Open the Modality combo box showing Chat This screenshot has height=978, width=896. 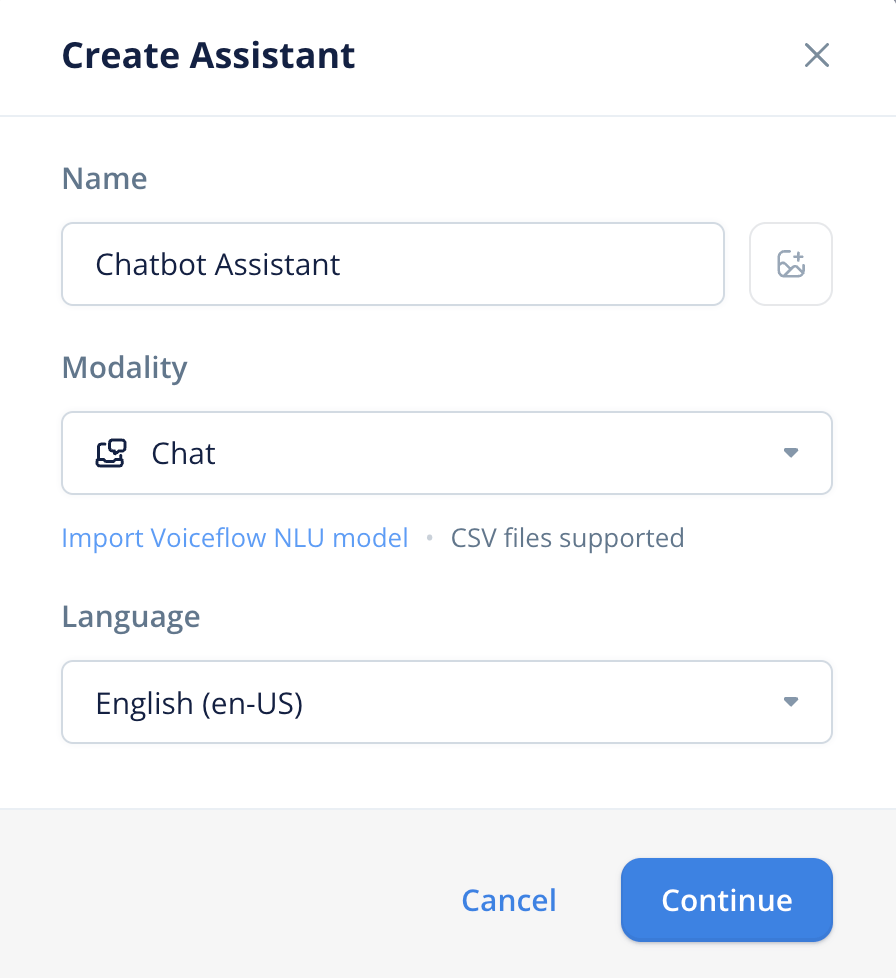(447, 453)
